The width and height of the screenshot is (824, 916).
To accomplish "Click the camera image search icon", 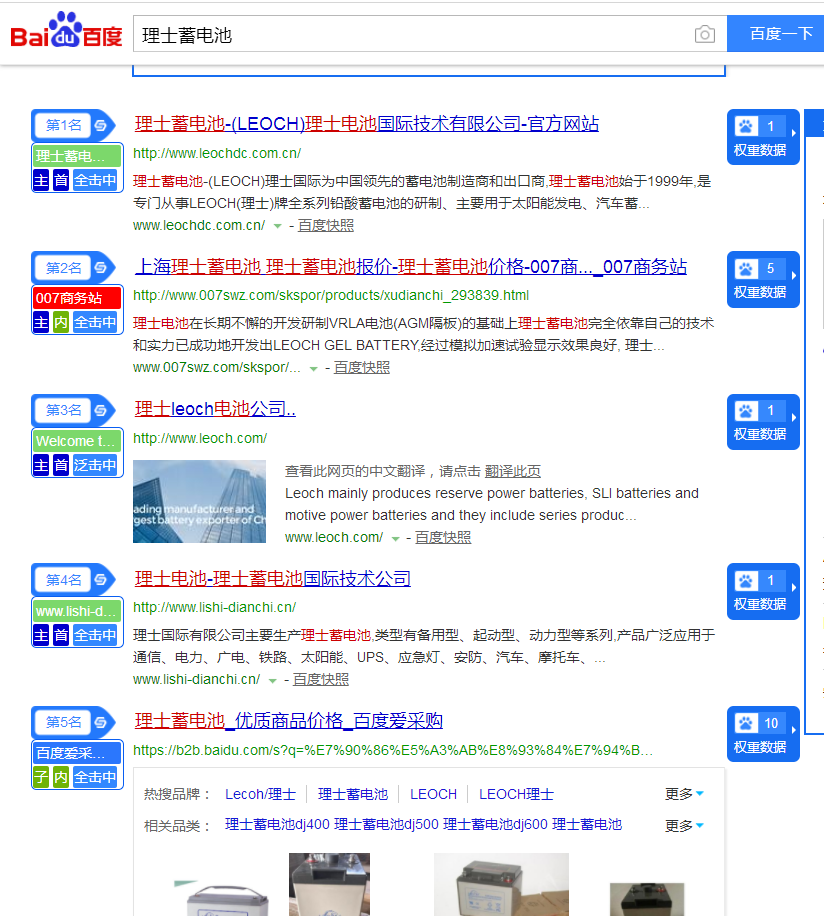I will [x=705, y=34].
